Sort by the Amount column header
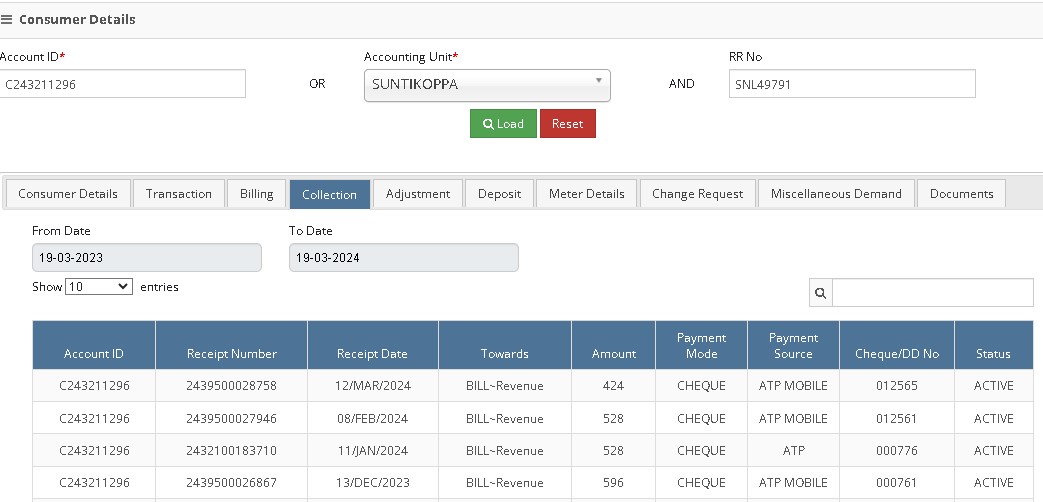Viewport: 1043px width, 502px height. click(x=613, y=345)
